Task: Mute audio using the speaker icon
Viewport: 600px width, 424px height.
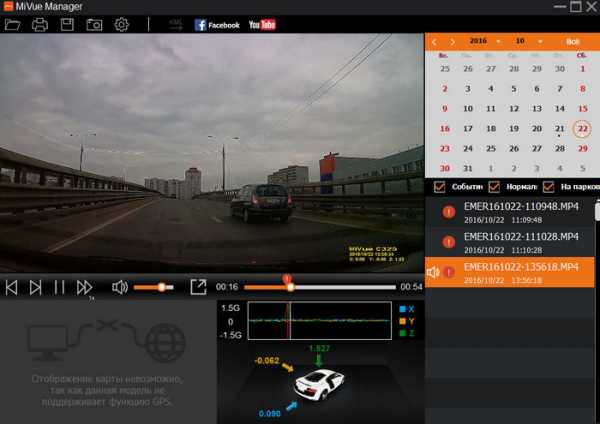Action: 120,287
